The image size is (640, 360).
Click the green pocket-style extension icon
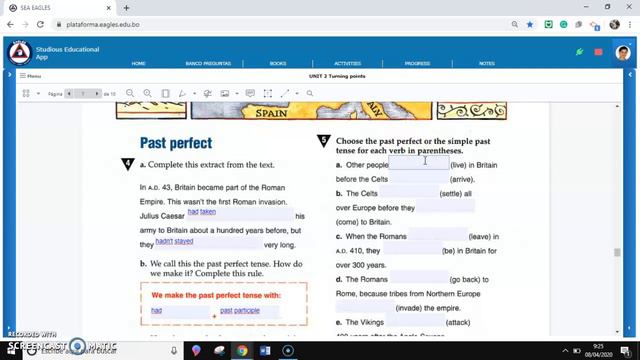(549, 24)
